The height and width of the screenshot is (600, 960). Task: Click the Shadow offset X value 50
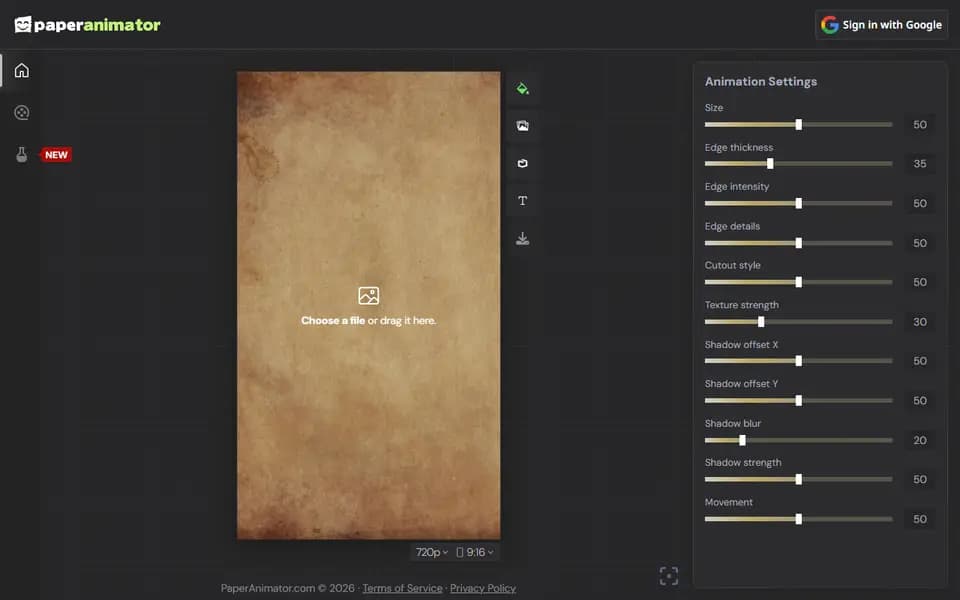pos(920,361)
